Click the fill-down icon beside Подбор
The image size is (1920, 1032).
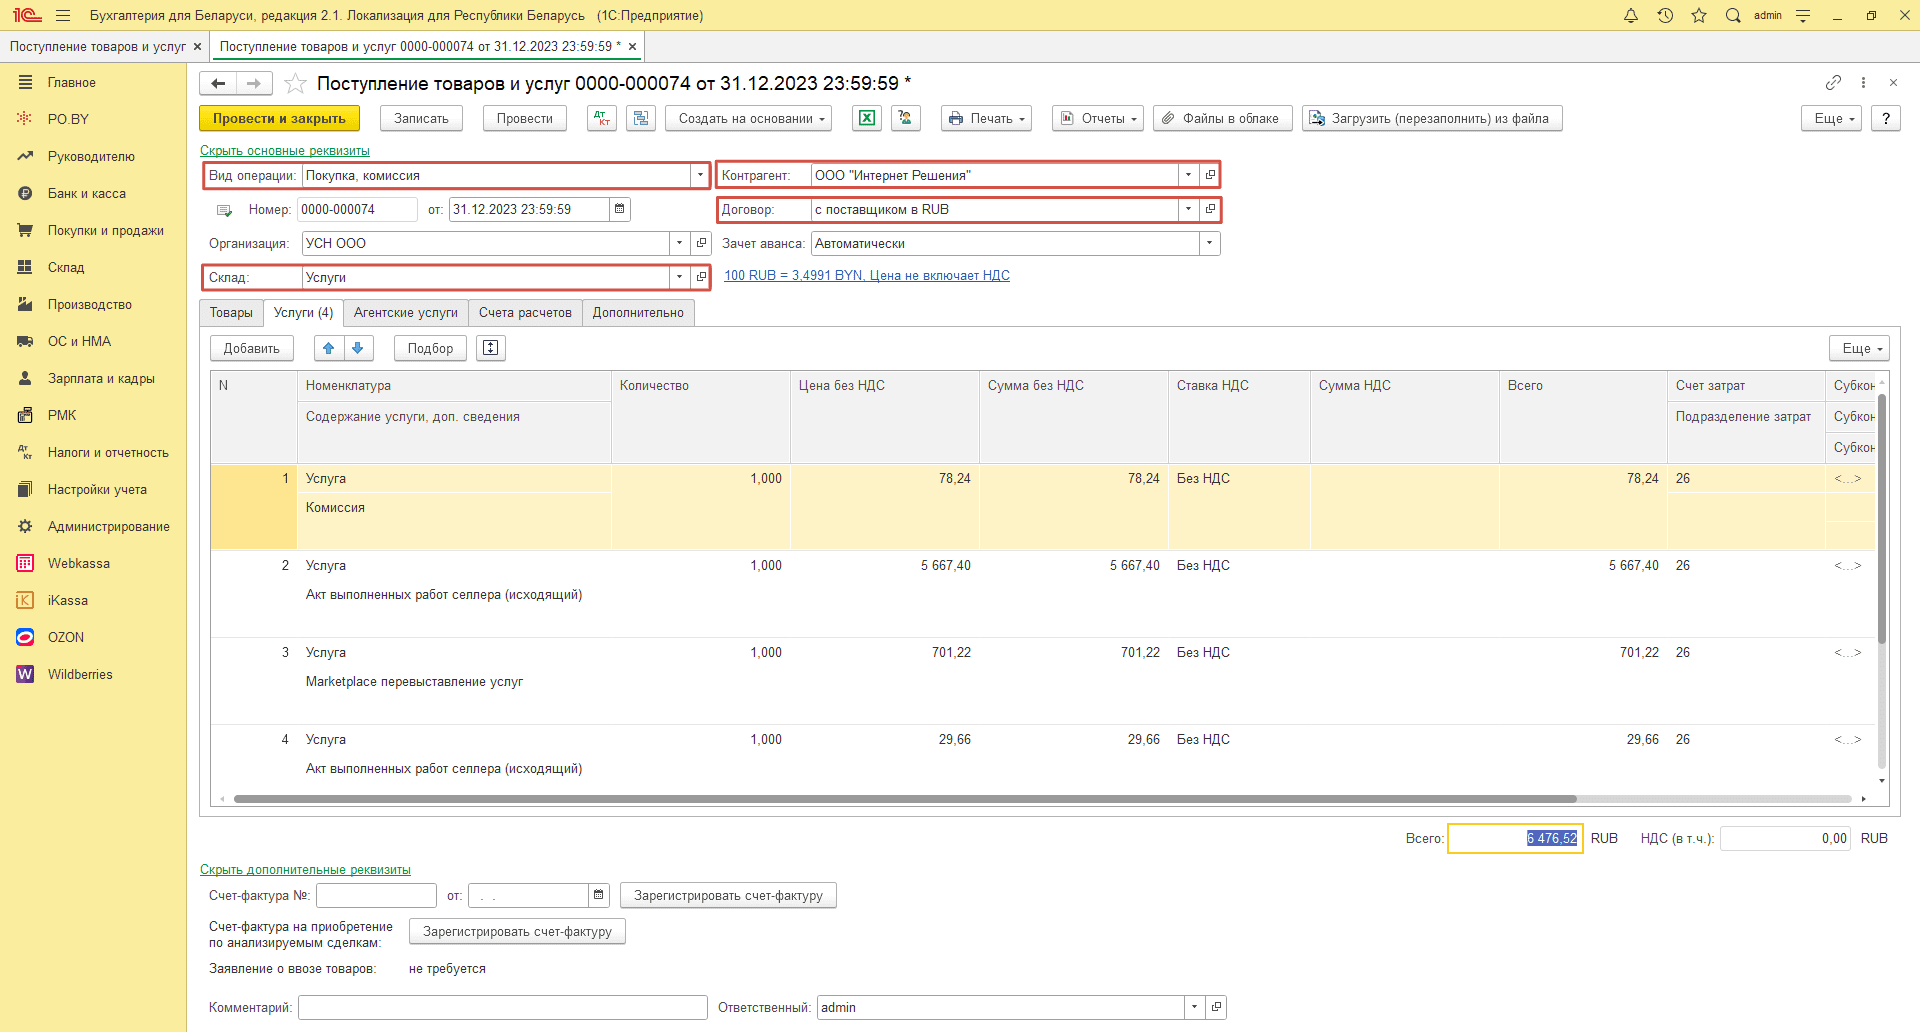pos(491,348)
